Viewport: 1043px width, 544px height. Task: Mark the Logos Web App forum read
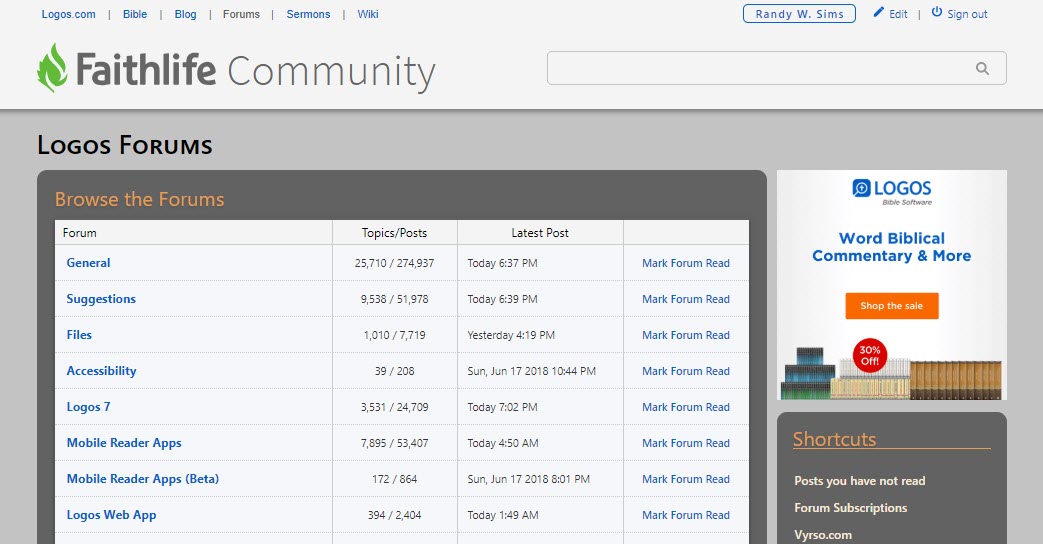click(x=686, y=515)
